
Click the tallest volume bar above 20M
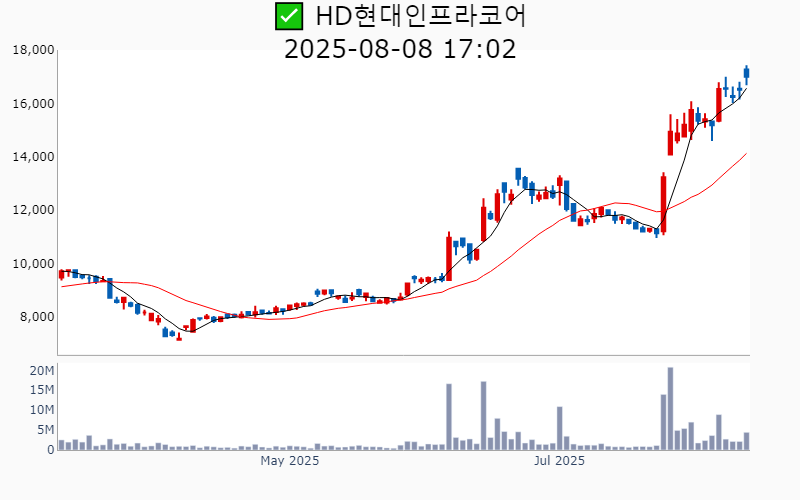click(670, 409)
